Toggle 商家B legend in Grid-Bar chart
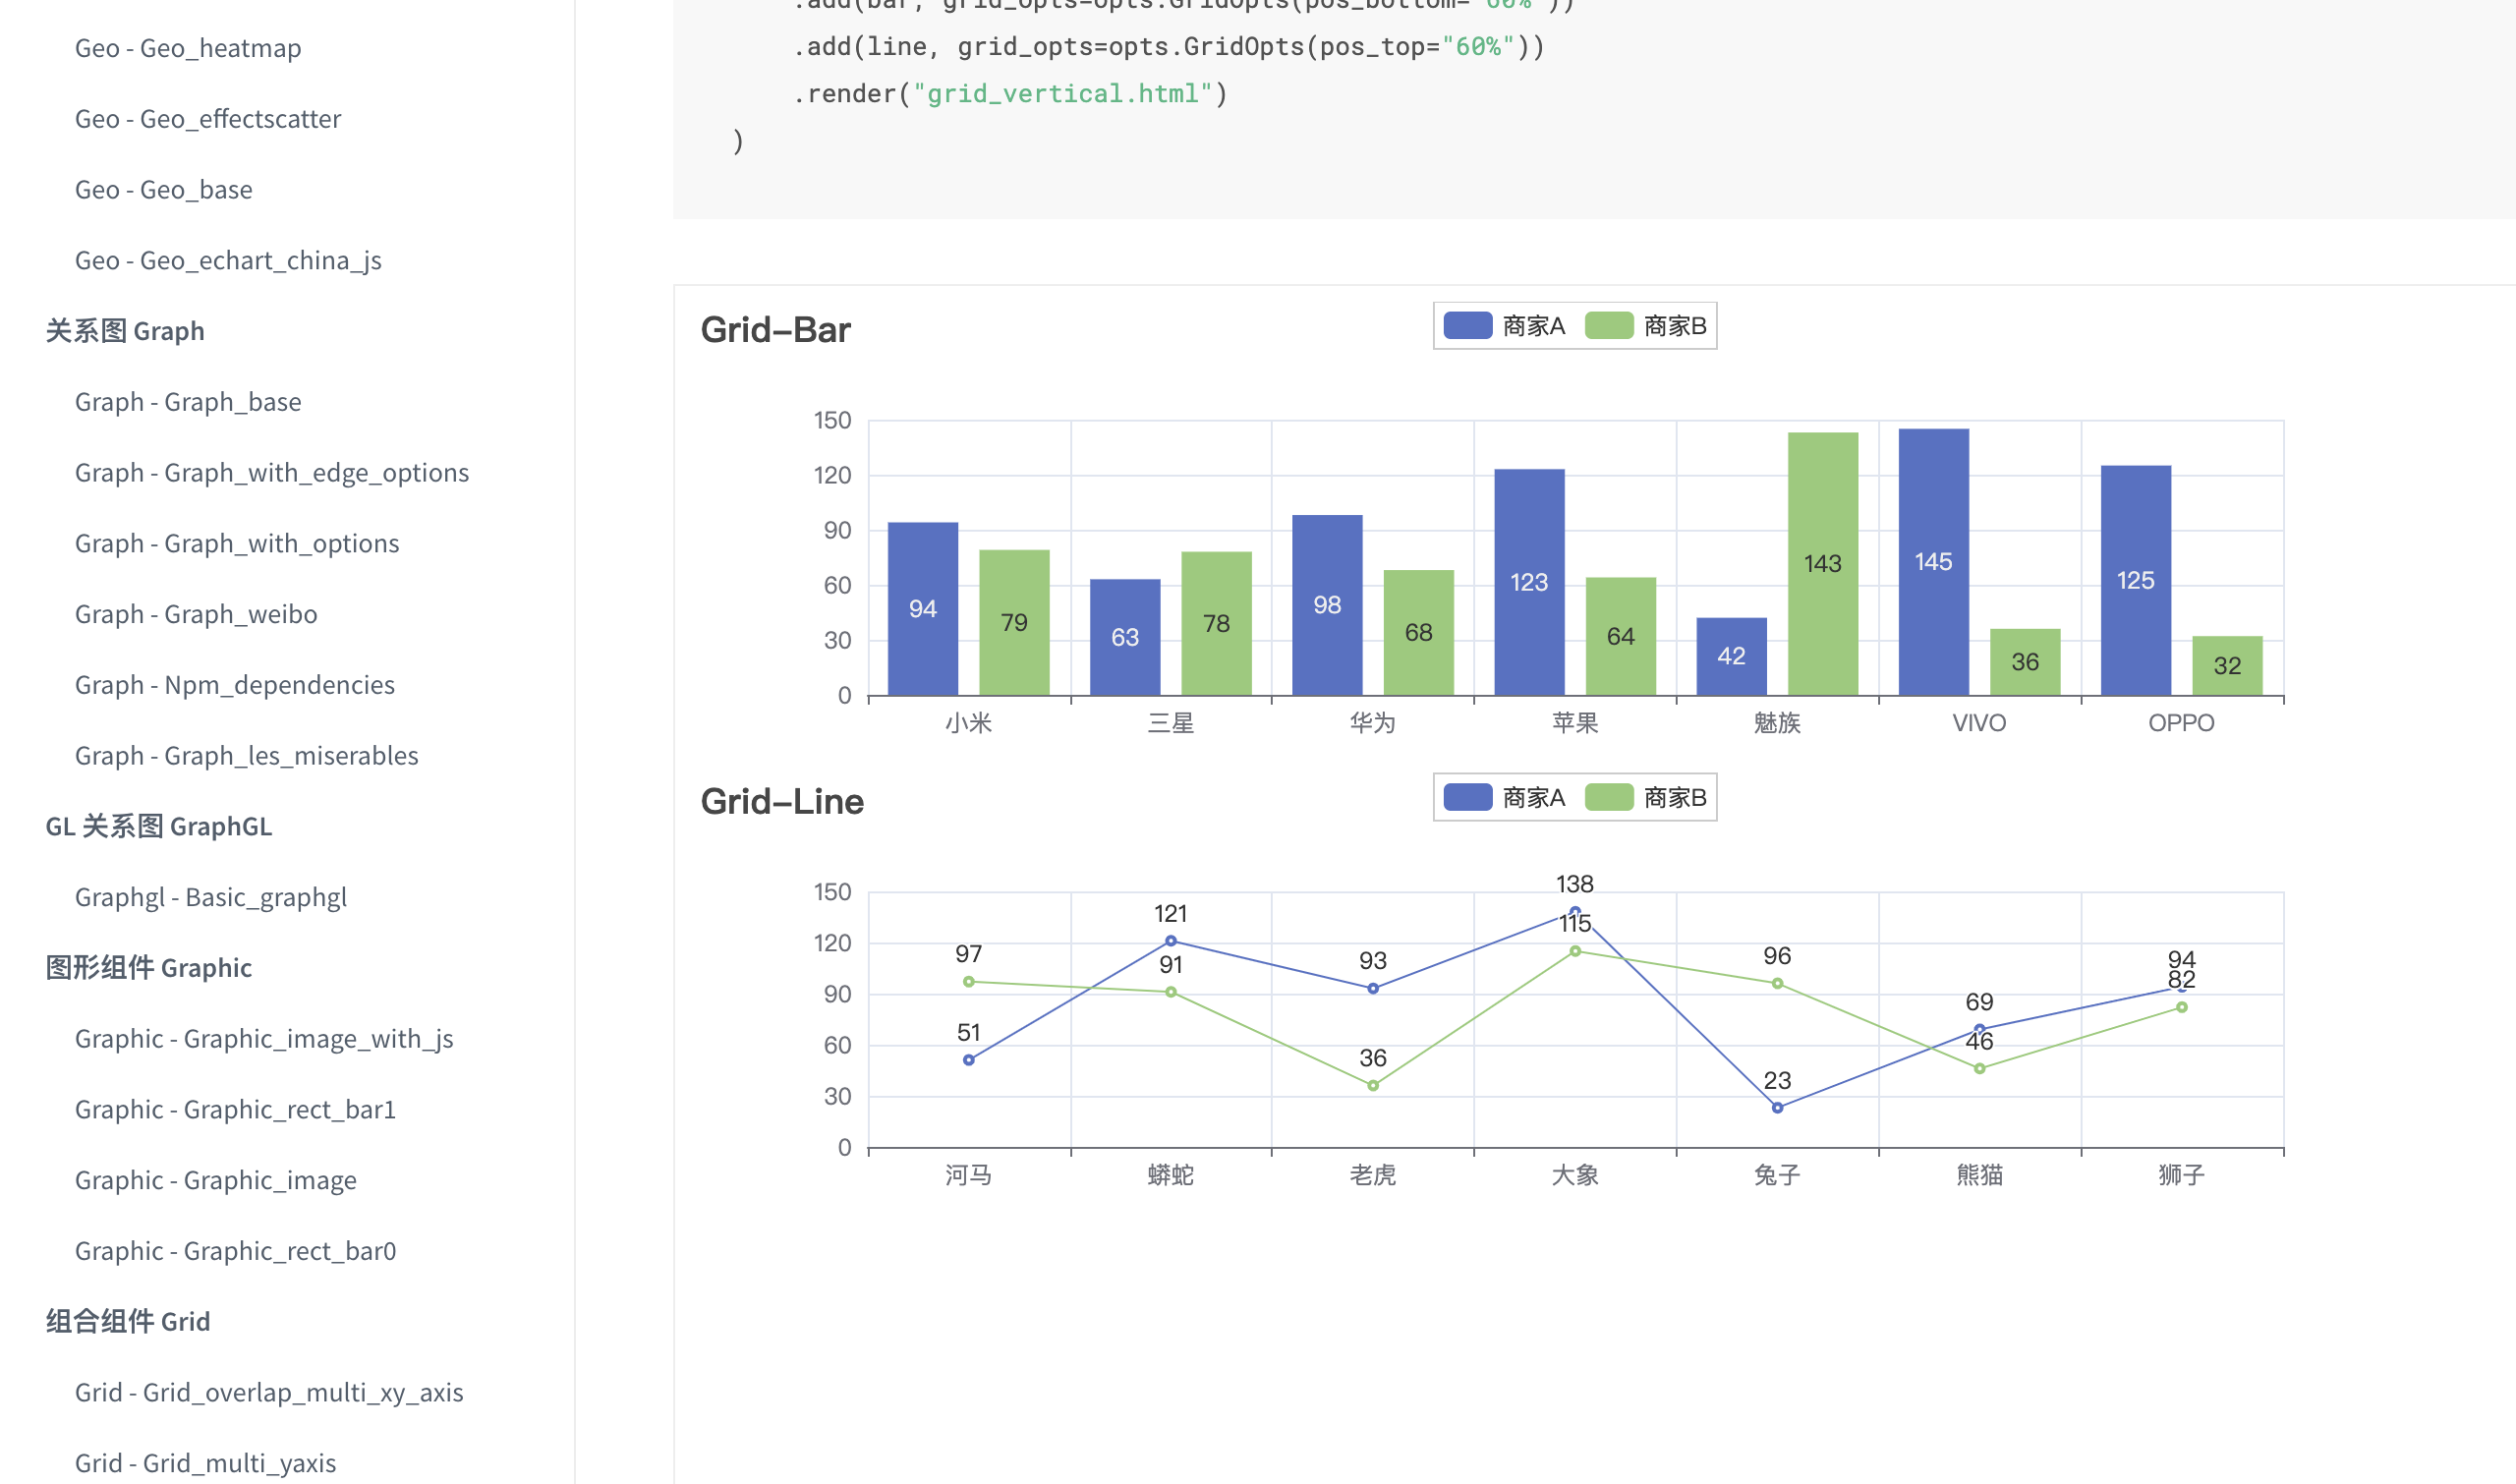 pyautogui.click(x=1645, y=326)
